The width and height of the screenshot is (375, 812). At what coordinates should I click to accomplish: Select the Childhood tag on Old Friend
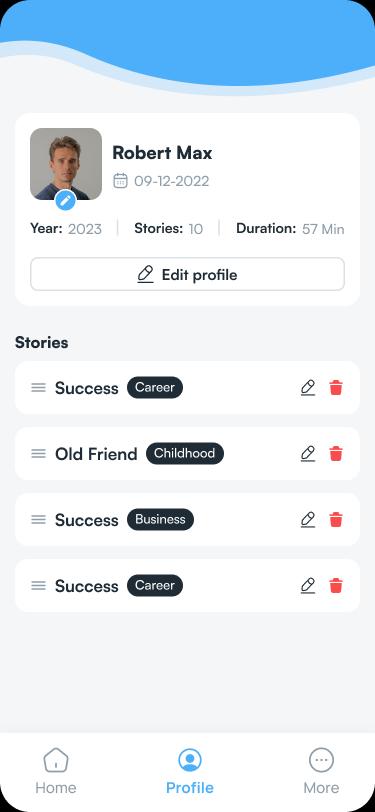185,453
